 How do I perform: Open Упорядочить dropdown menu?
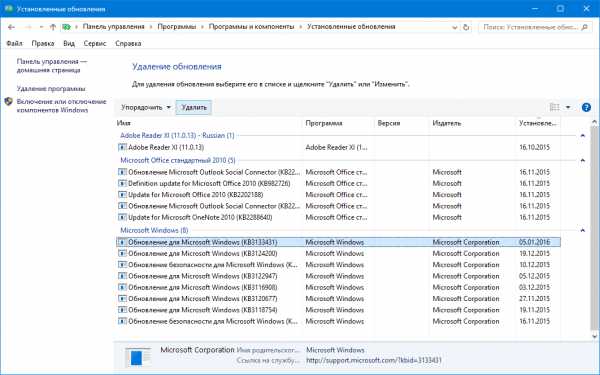[146, 108]
